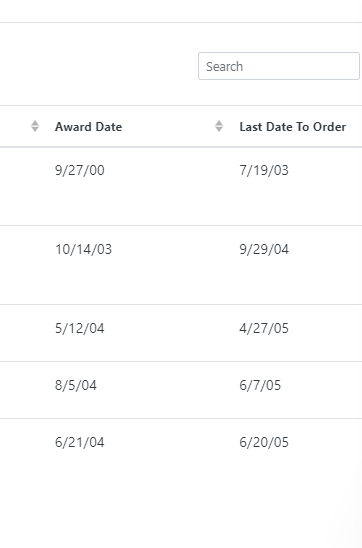Click the sort arrows left of Award Date
This screenshot has height=548, width=362.
point(35,126)
